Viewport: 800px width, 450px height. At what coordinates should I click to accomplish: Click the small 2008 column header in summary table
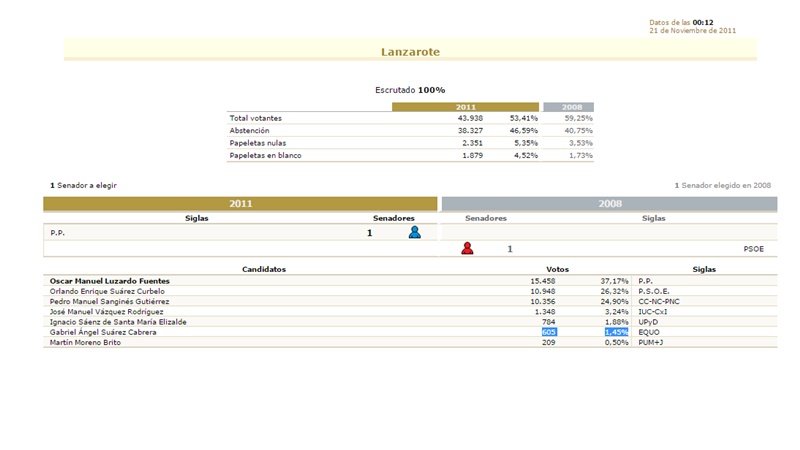[x=568, y=107]
